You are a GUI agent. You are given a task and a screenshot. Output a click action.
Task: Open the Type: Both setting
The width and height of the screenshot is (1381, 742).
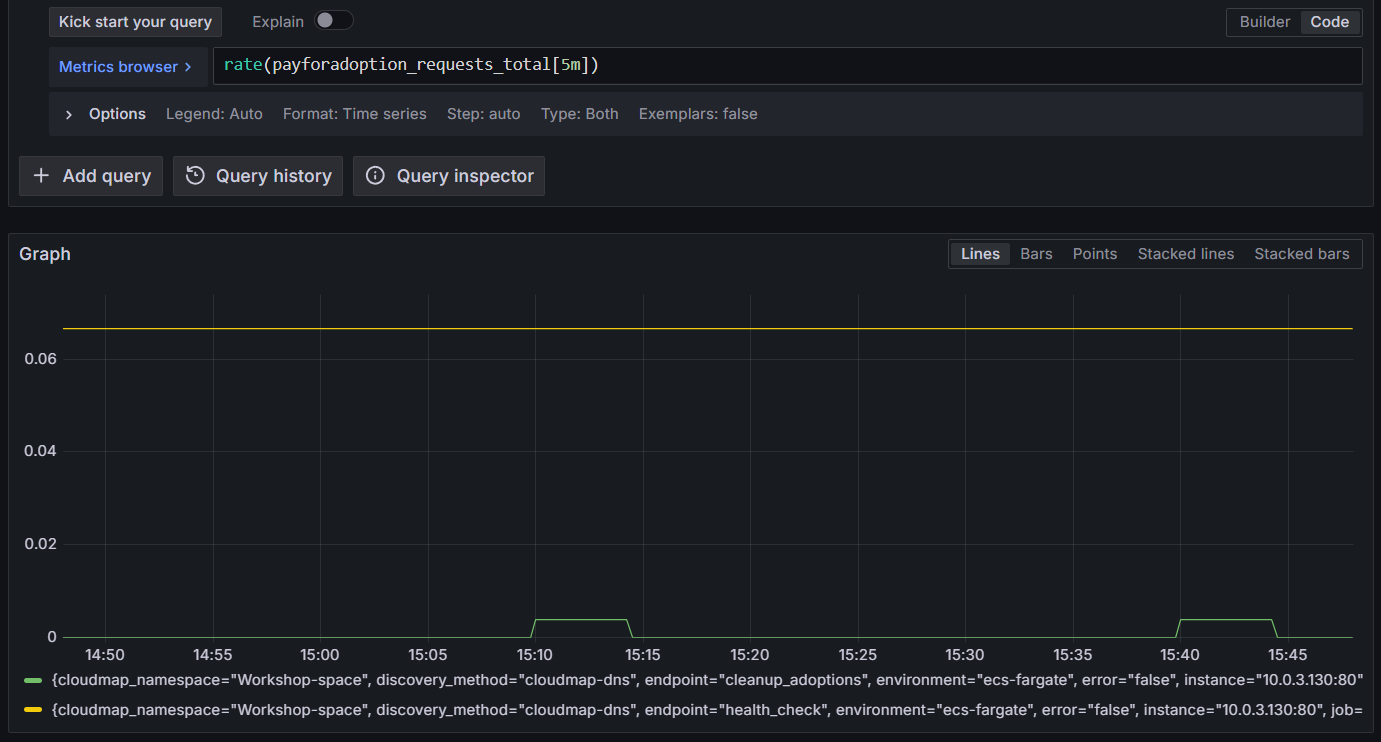579,114
